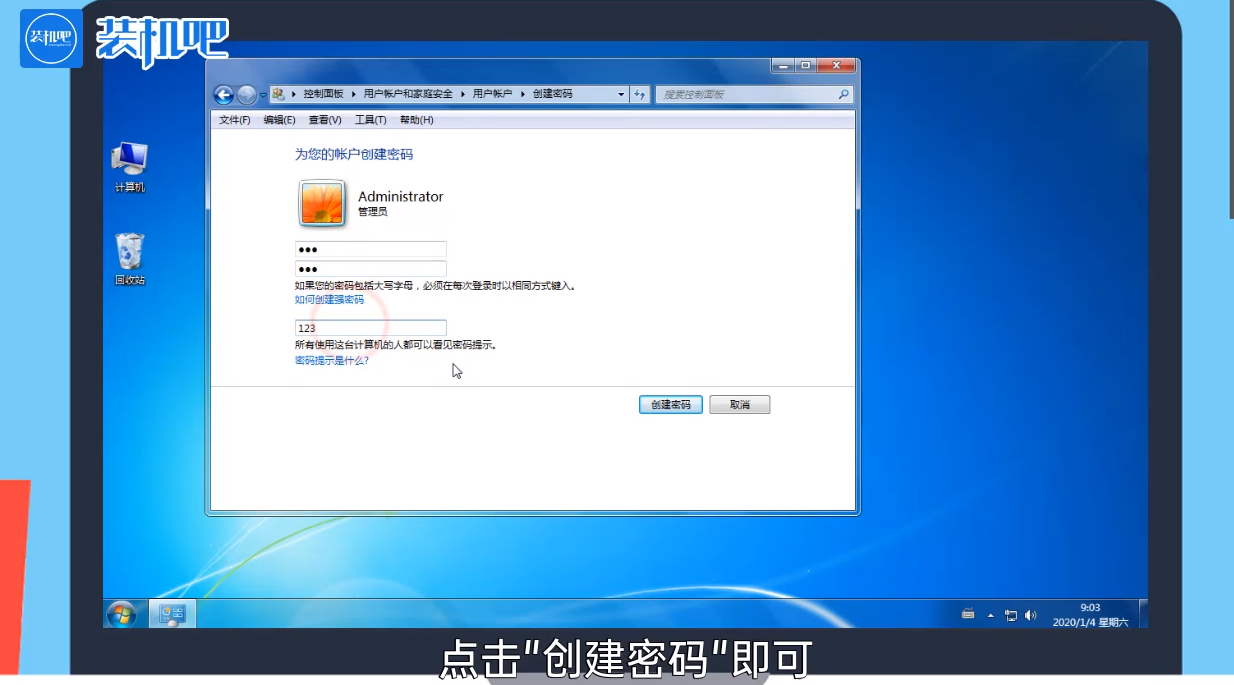Click the taskbar clock showing 9:03
The width and height of the screenshot is (1234, 685).
tap(1090, 614)
